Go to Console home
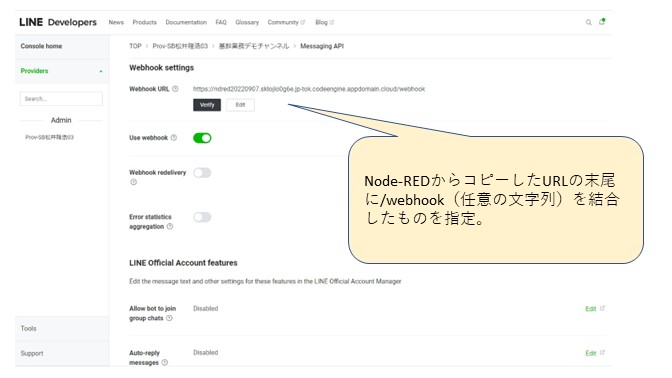The height and width of the screenshot is (378, 672). click(41, 46)
